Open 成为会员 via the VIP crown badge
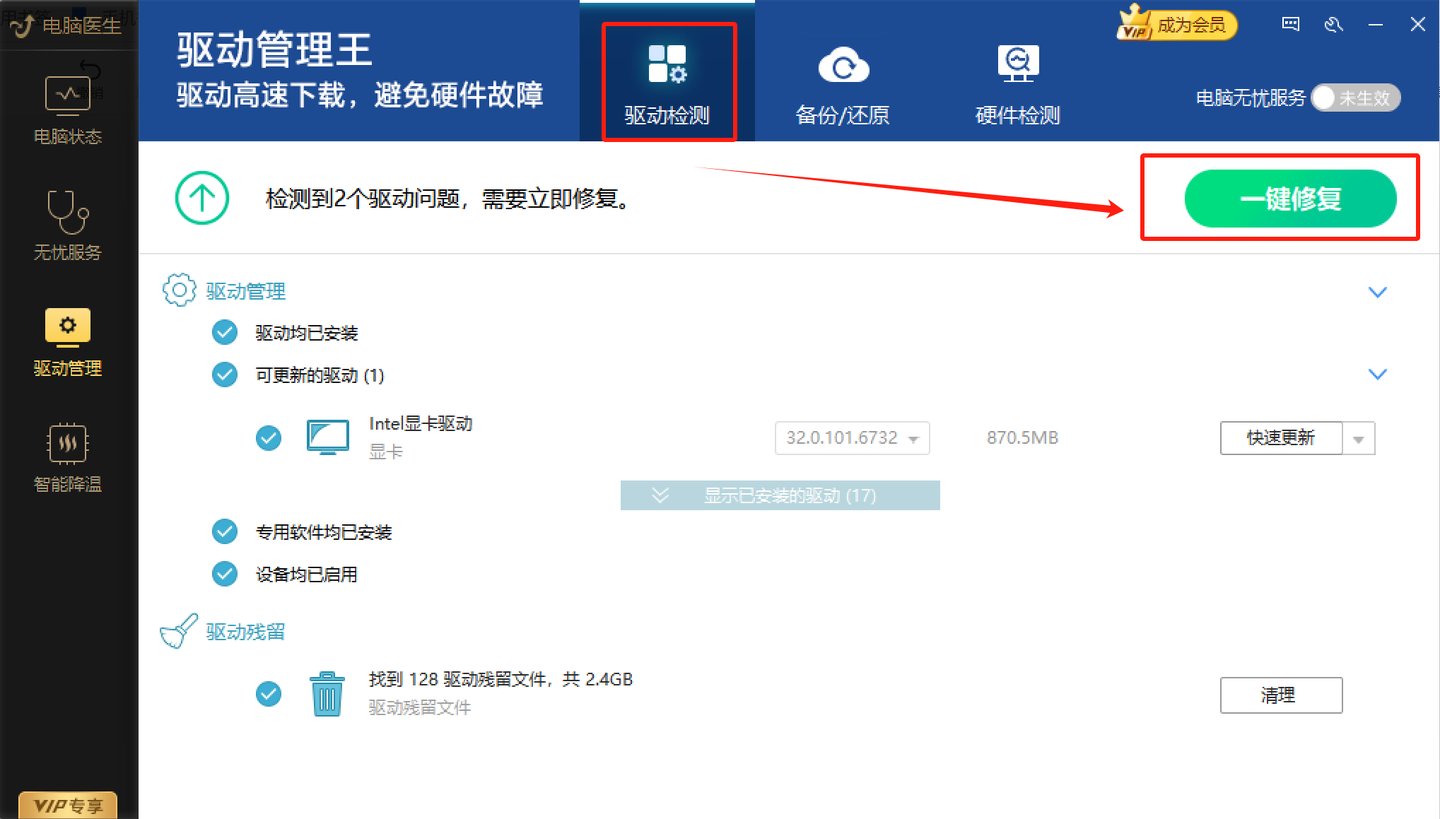Screen dimensions: 1440x819 click(x=1176, y=24)
